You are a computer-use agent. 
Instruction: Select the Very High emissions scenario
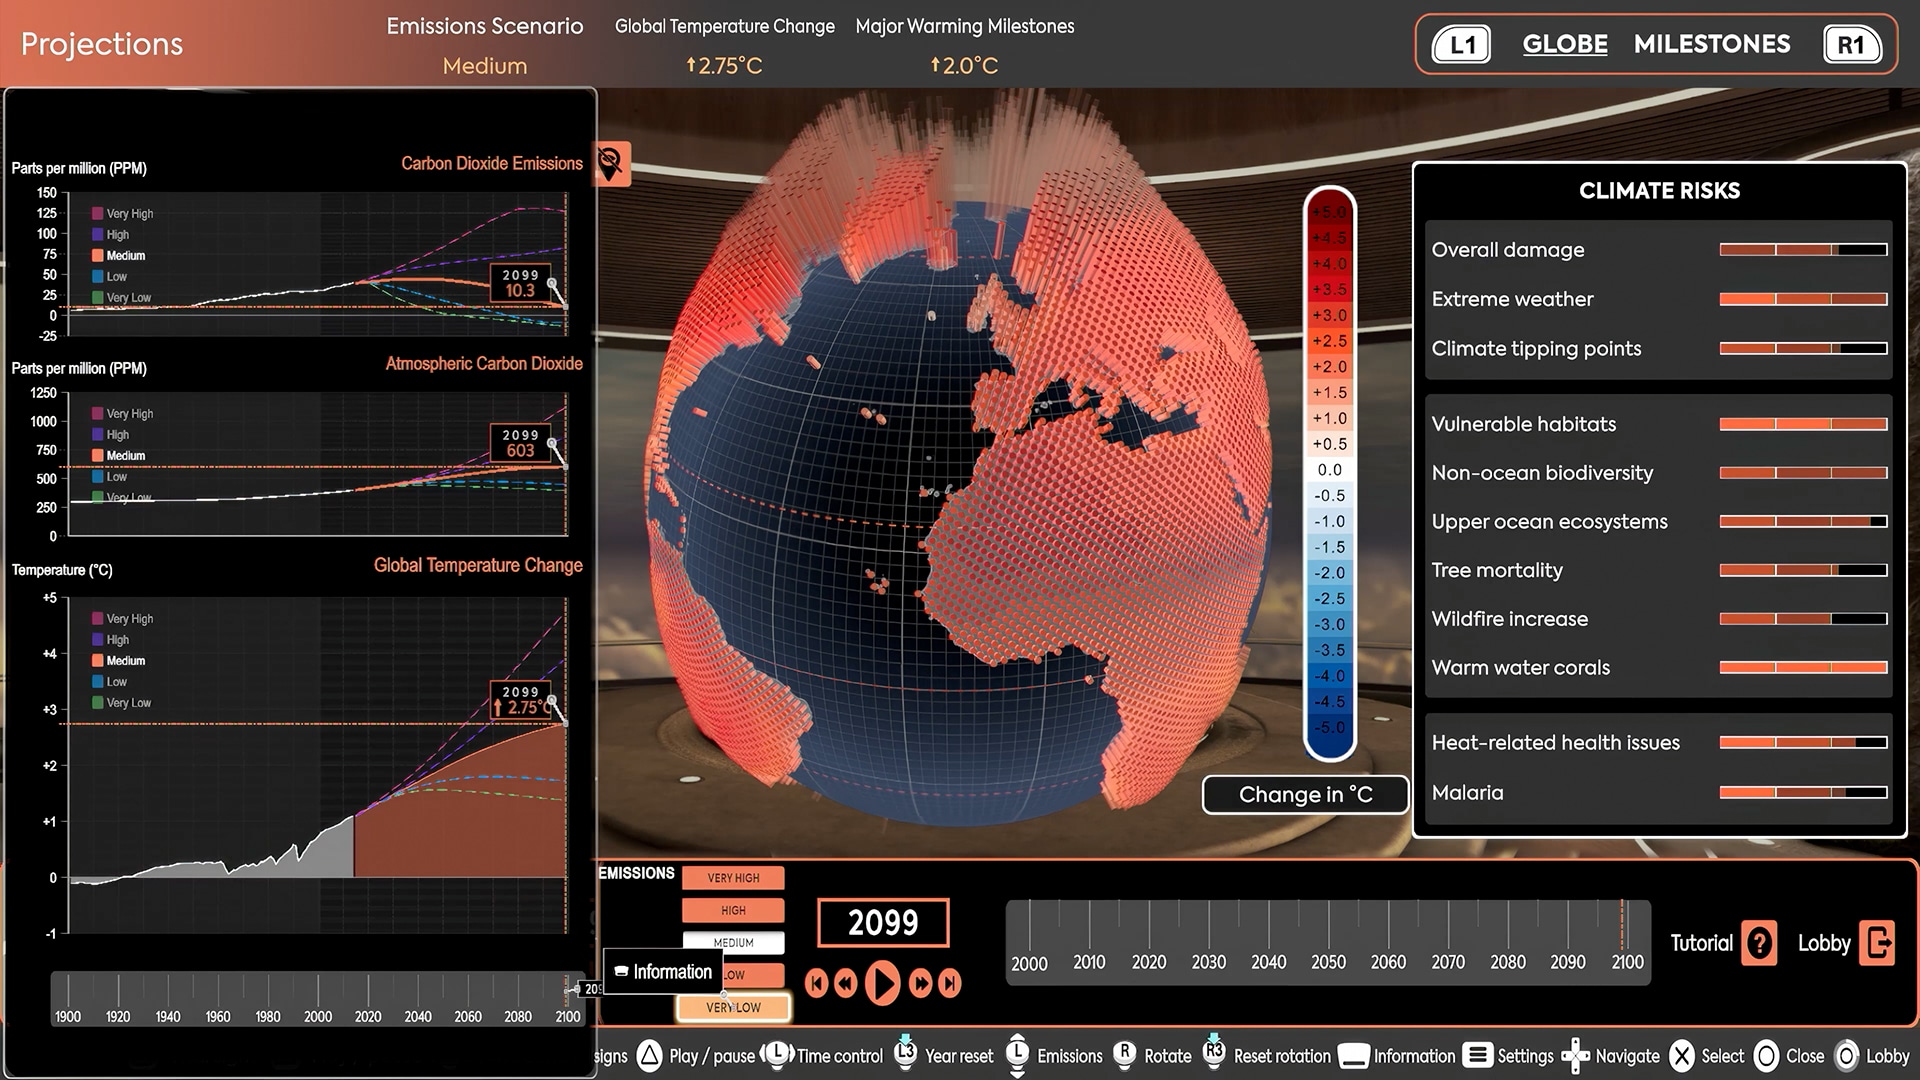pyautogui.click(x=733, y=878)
